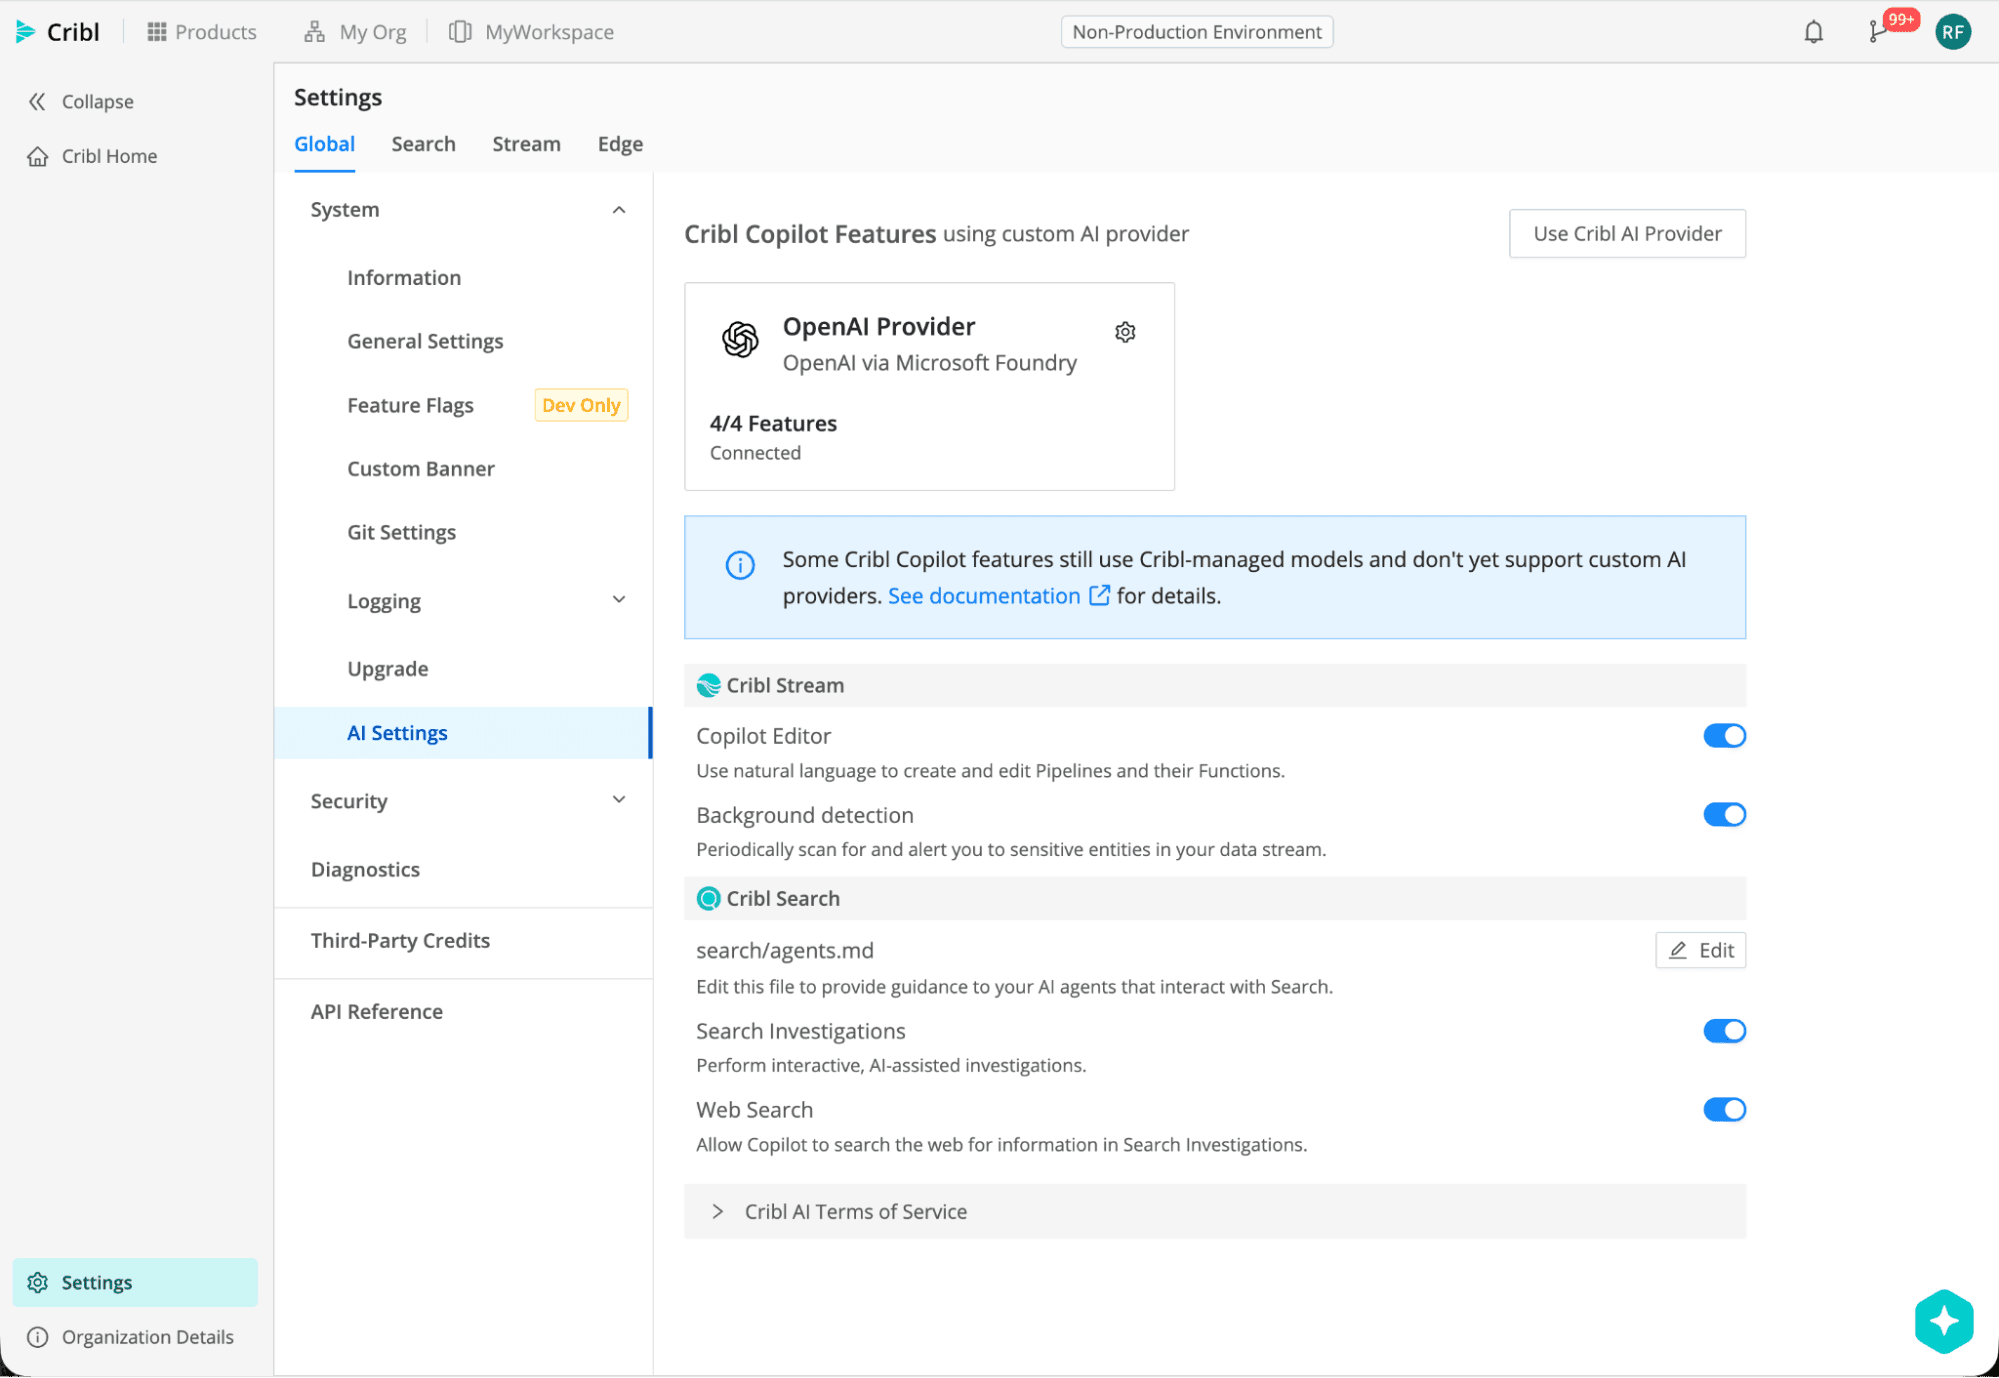Screen dimensions: 1999x1378
Task: Turn off Background detection
Action: 1724,814
